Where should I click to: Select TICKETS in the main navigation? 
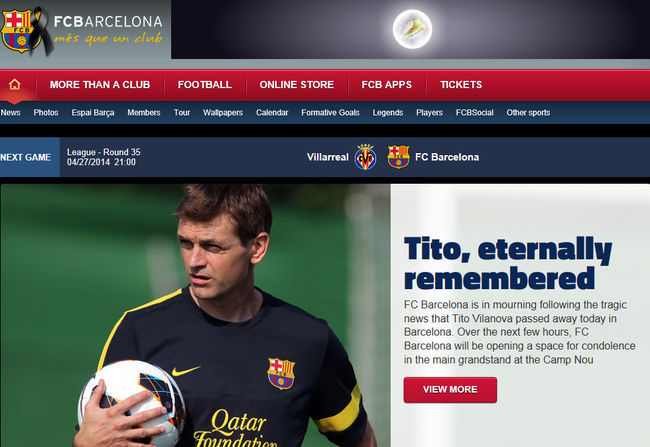(461, 85)
